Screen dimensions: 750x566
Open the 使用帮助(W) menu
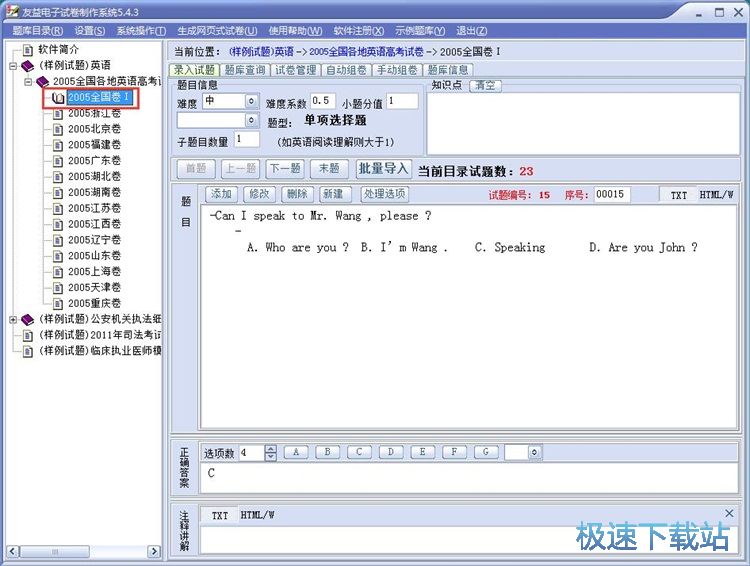[x=295, y=31]
